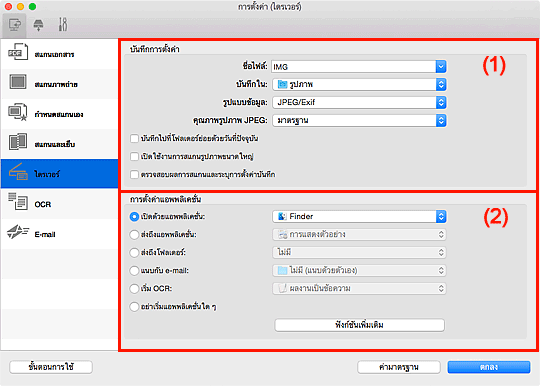Click the IMG file name text field

[353, 66]
